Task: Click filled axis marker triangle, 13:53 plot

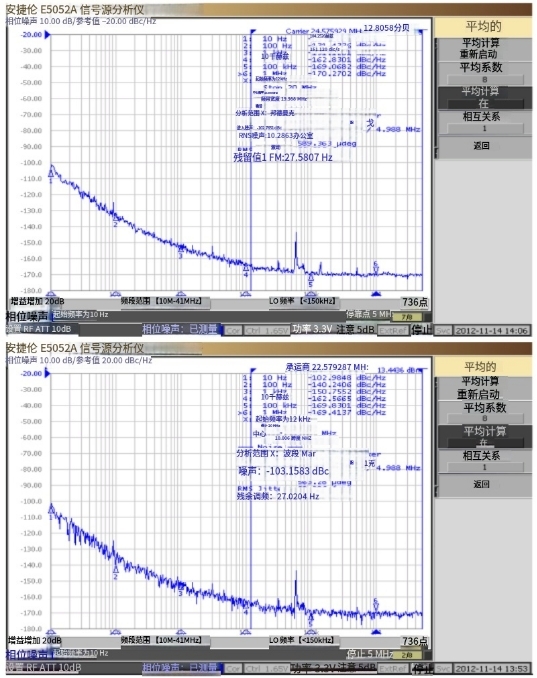Action: coord(376,632)
